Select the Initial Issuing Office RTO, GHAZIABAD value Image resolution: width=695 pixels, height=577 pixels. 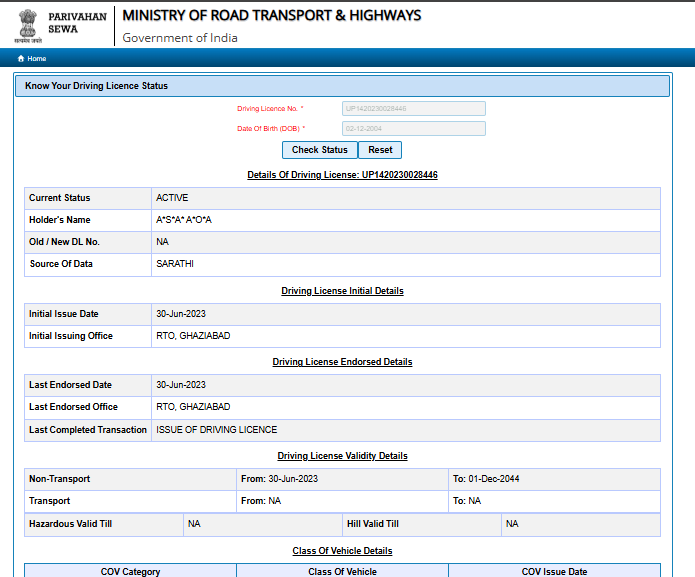pos(193,335)
